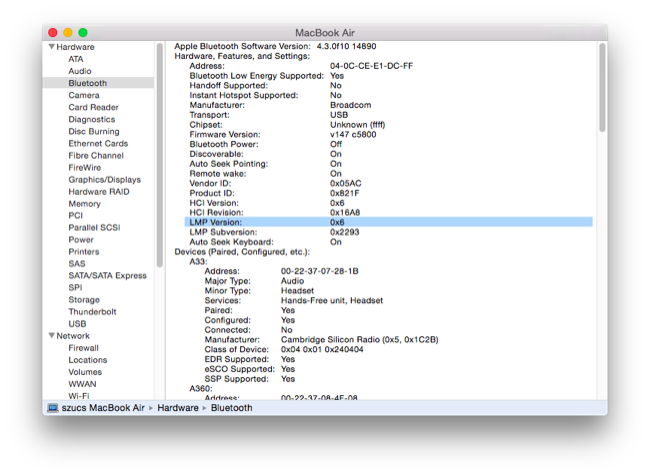
Task: Click the Network category label
Action: tap(73, 335)
